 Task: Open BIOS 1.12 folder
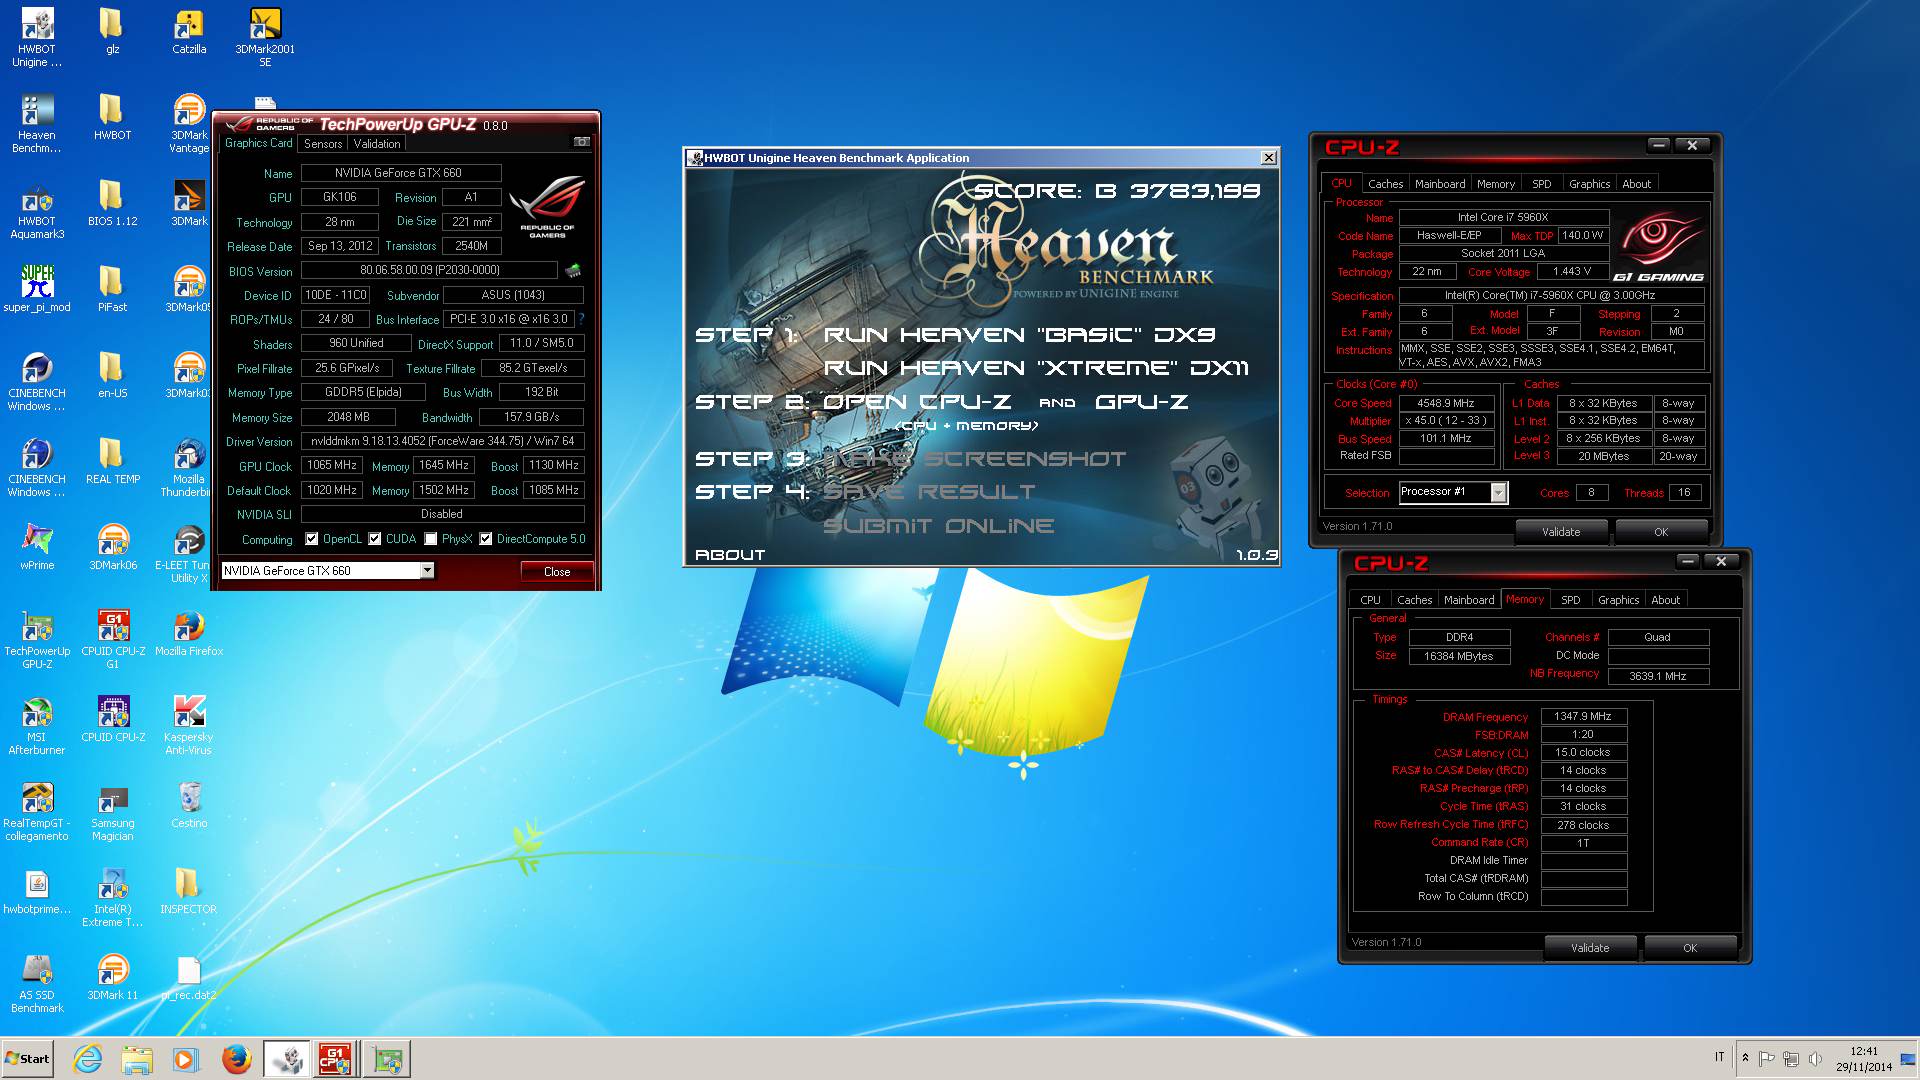(112, 203)
